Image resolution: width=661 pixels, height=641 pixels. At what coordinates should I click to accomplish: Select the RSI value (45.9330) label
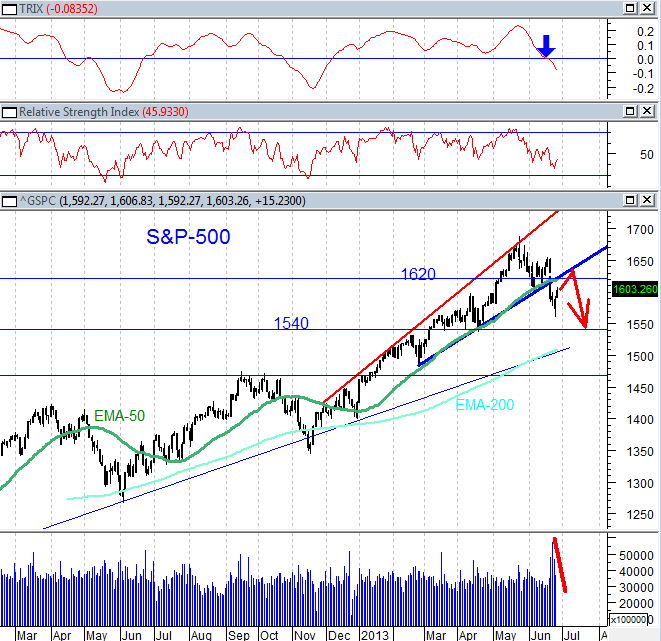point(165,112)
